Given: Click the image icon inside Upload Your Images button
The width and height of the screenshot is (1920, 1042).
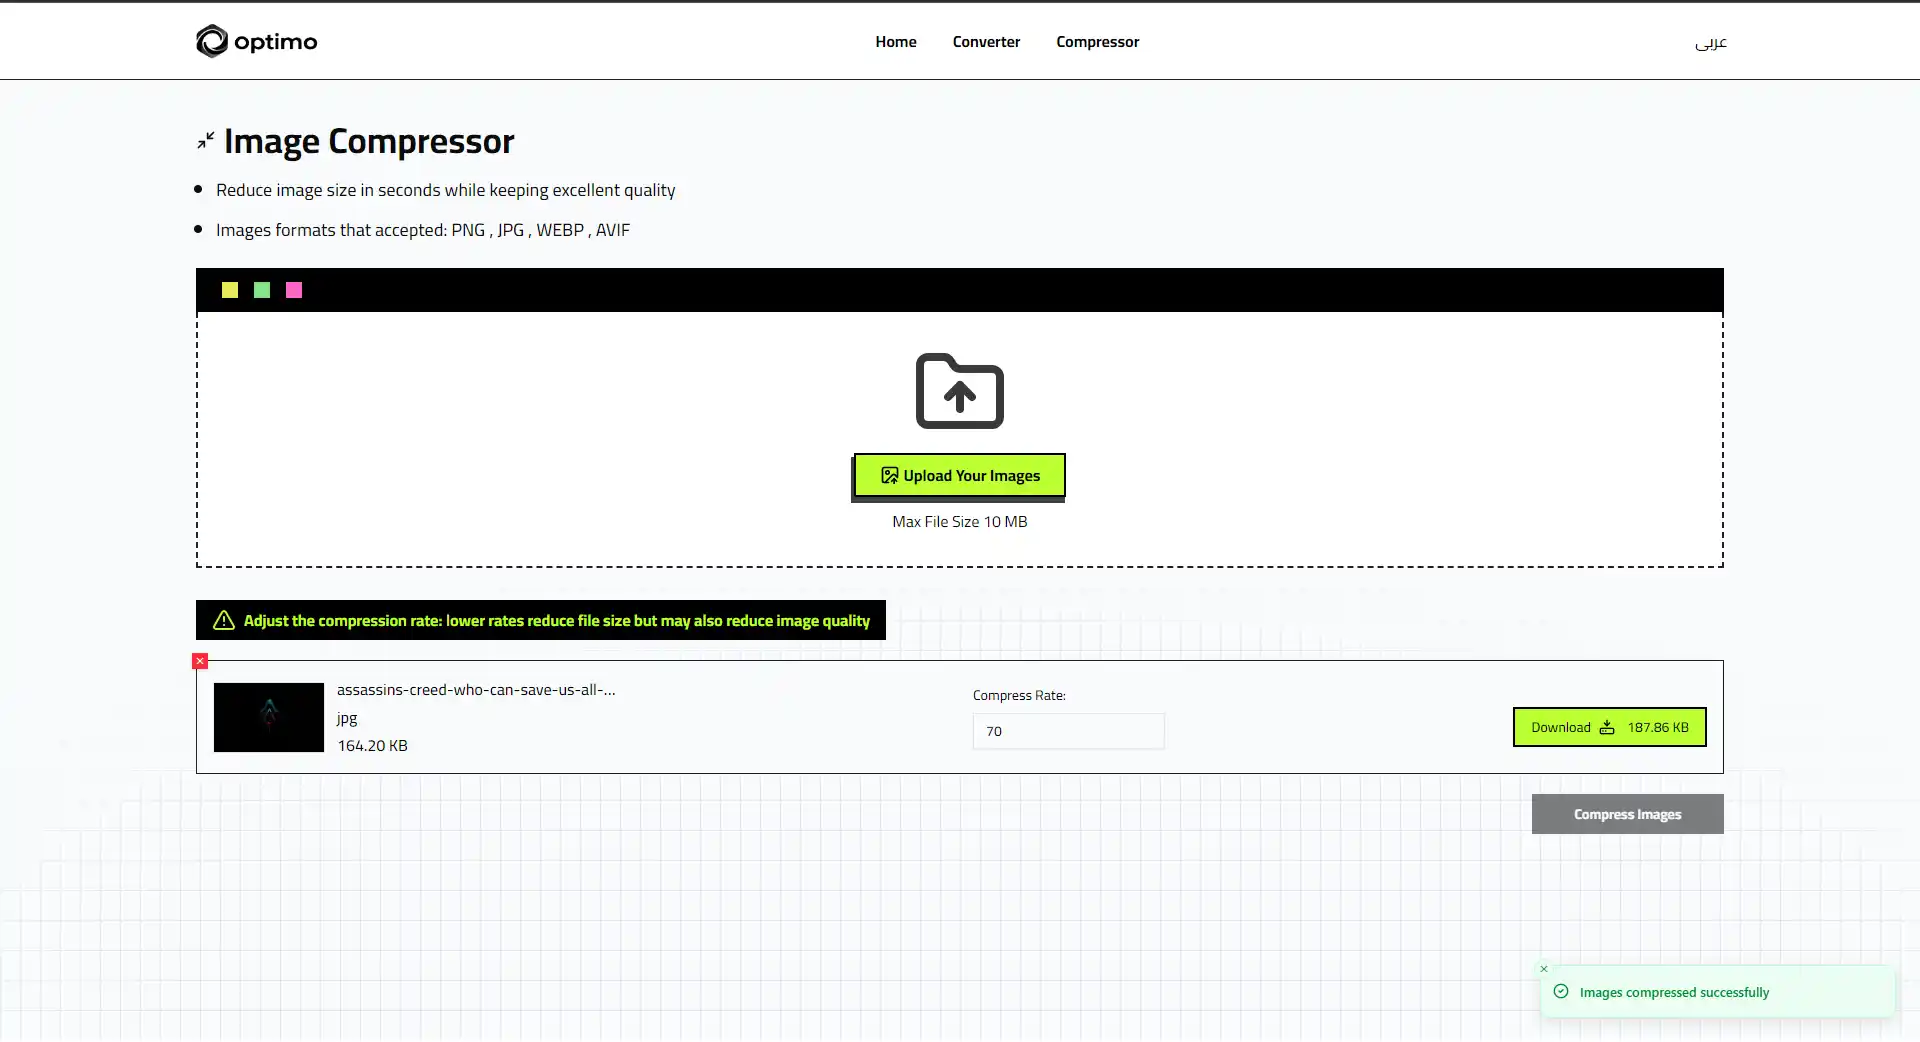Looking at the screenshot, I should point(889,475).
